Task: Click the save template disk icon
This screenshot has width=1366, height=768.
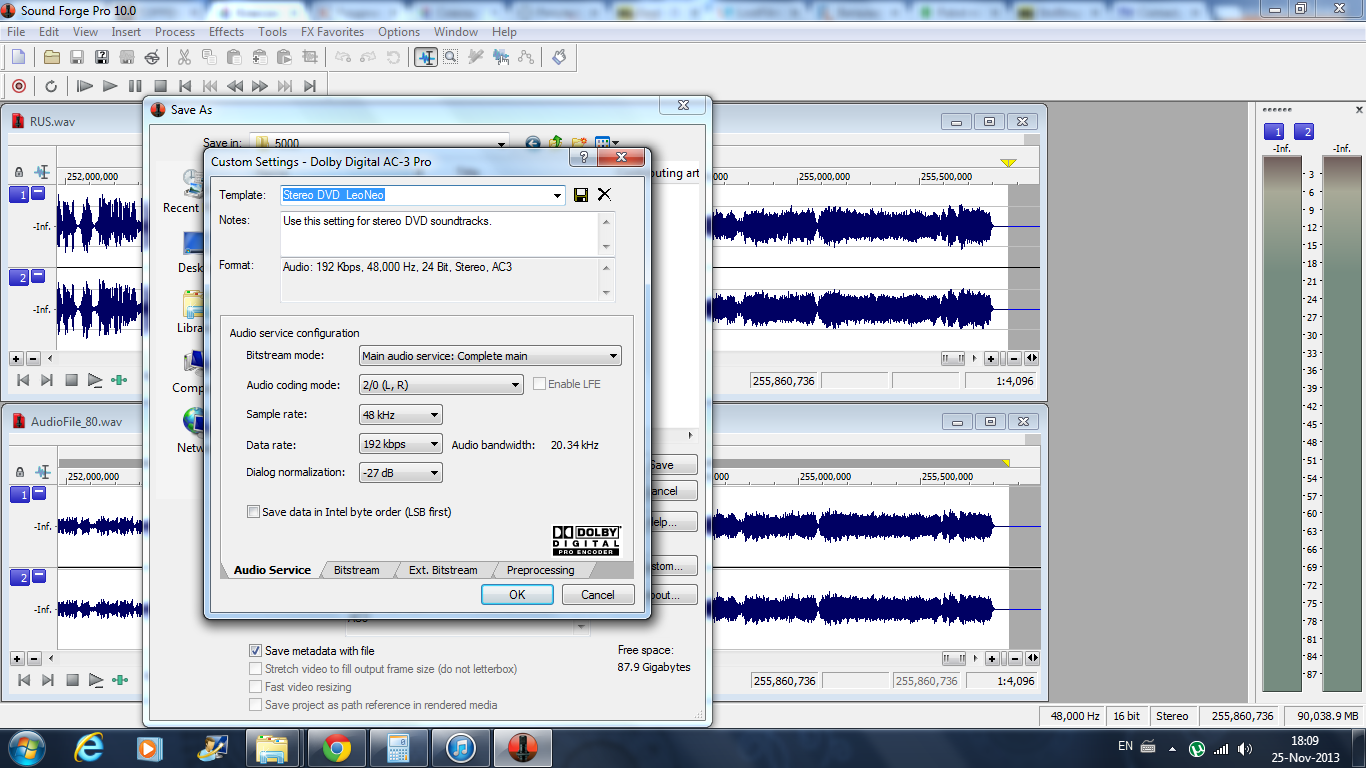Action: pyautogui.click(x=581, y=195)
